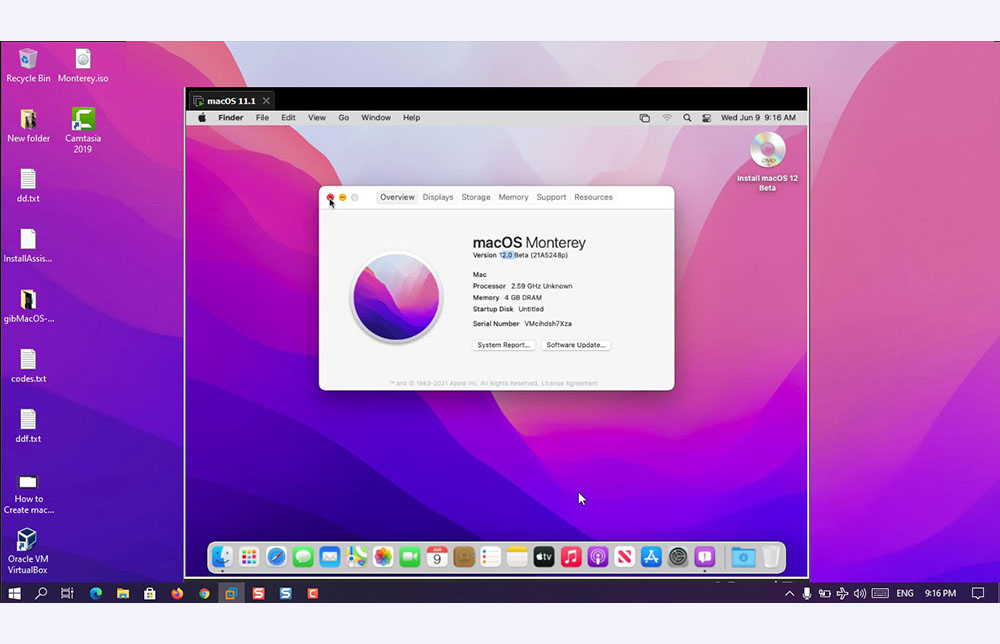Toggle the Wi-Fi status menu
Viewport: 1000px width, 644px height.
[x=667, y=117]
